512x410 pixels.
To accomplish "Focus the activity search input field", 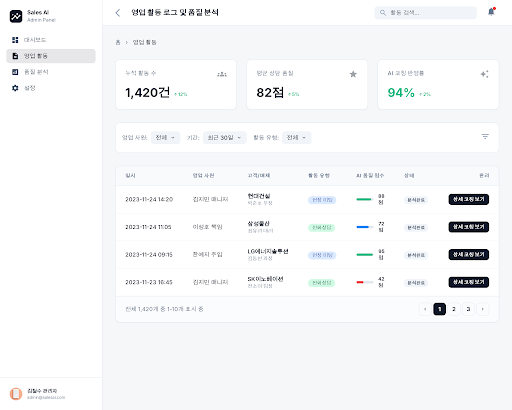I will [425, 13].
